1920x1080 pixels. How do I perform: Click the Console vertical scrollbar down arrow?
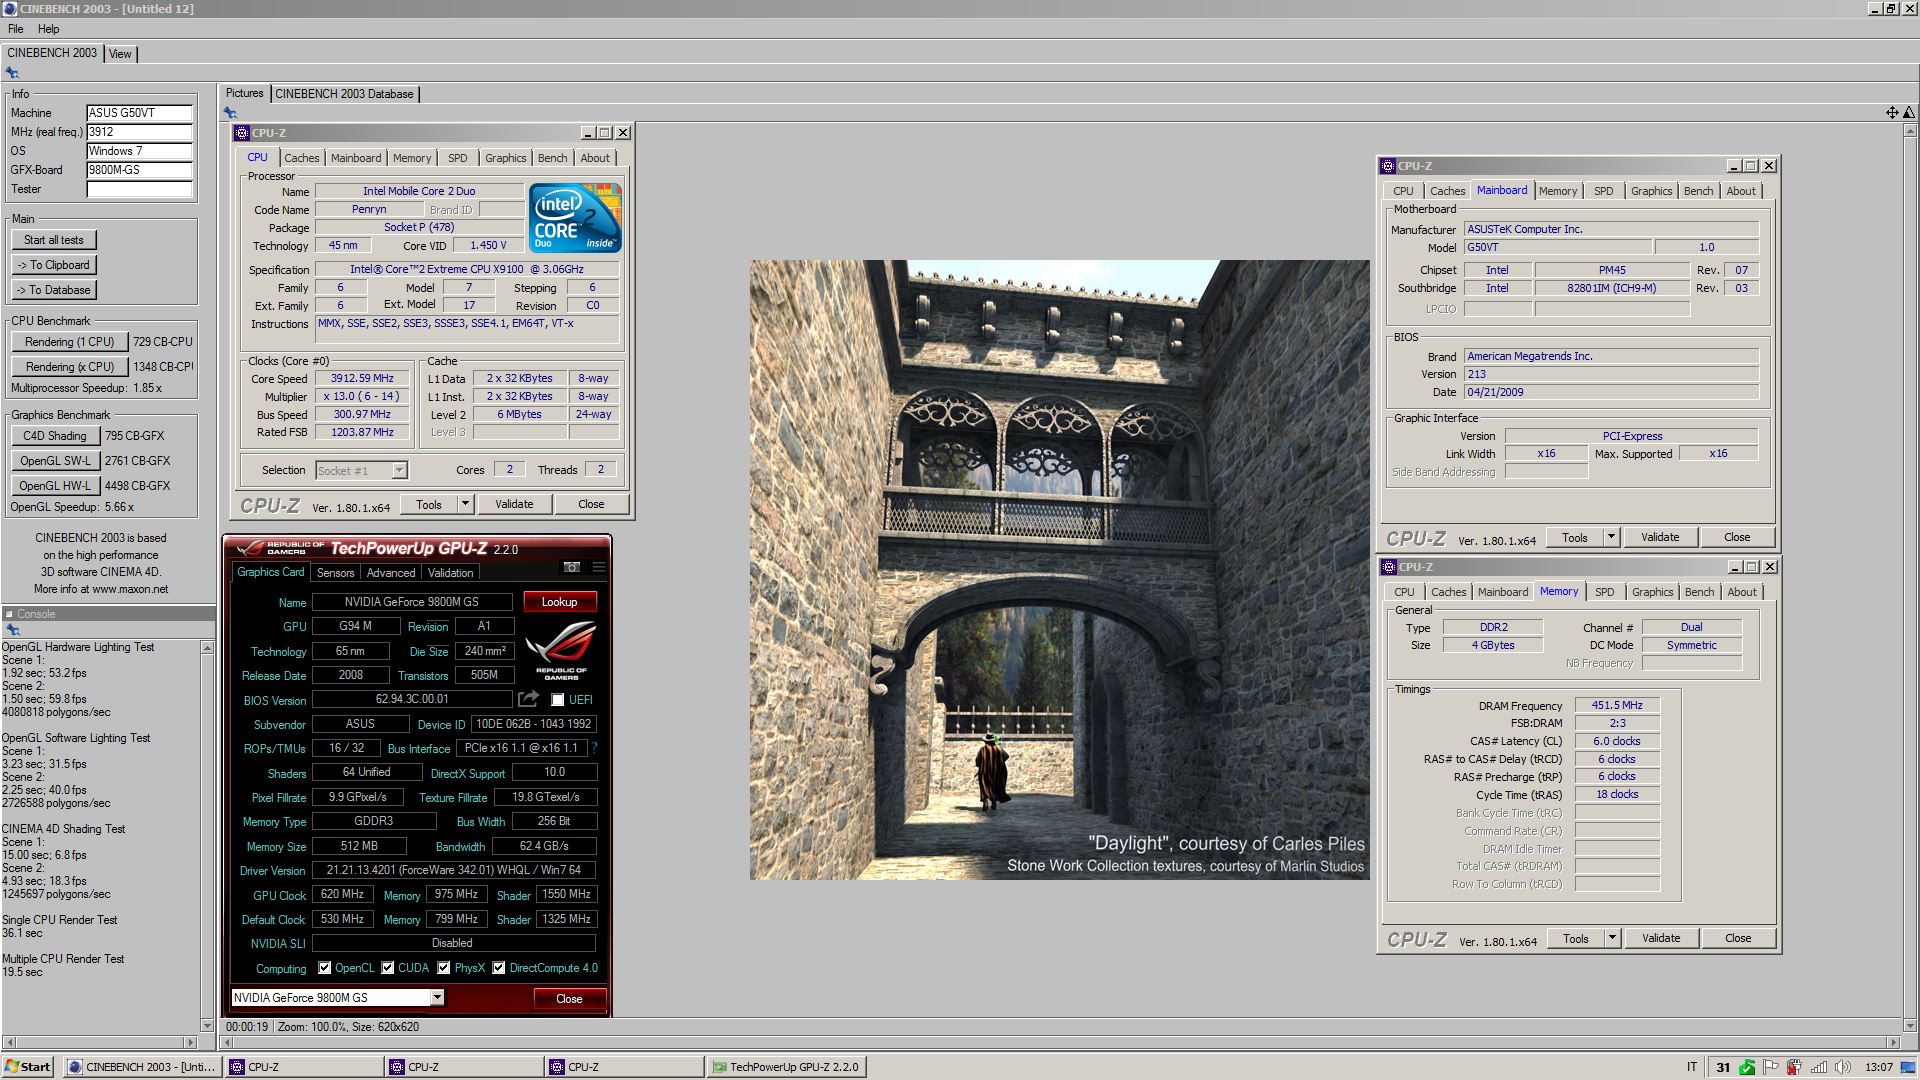pyautogui.click(x=207, y=1025)
